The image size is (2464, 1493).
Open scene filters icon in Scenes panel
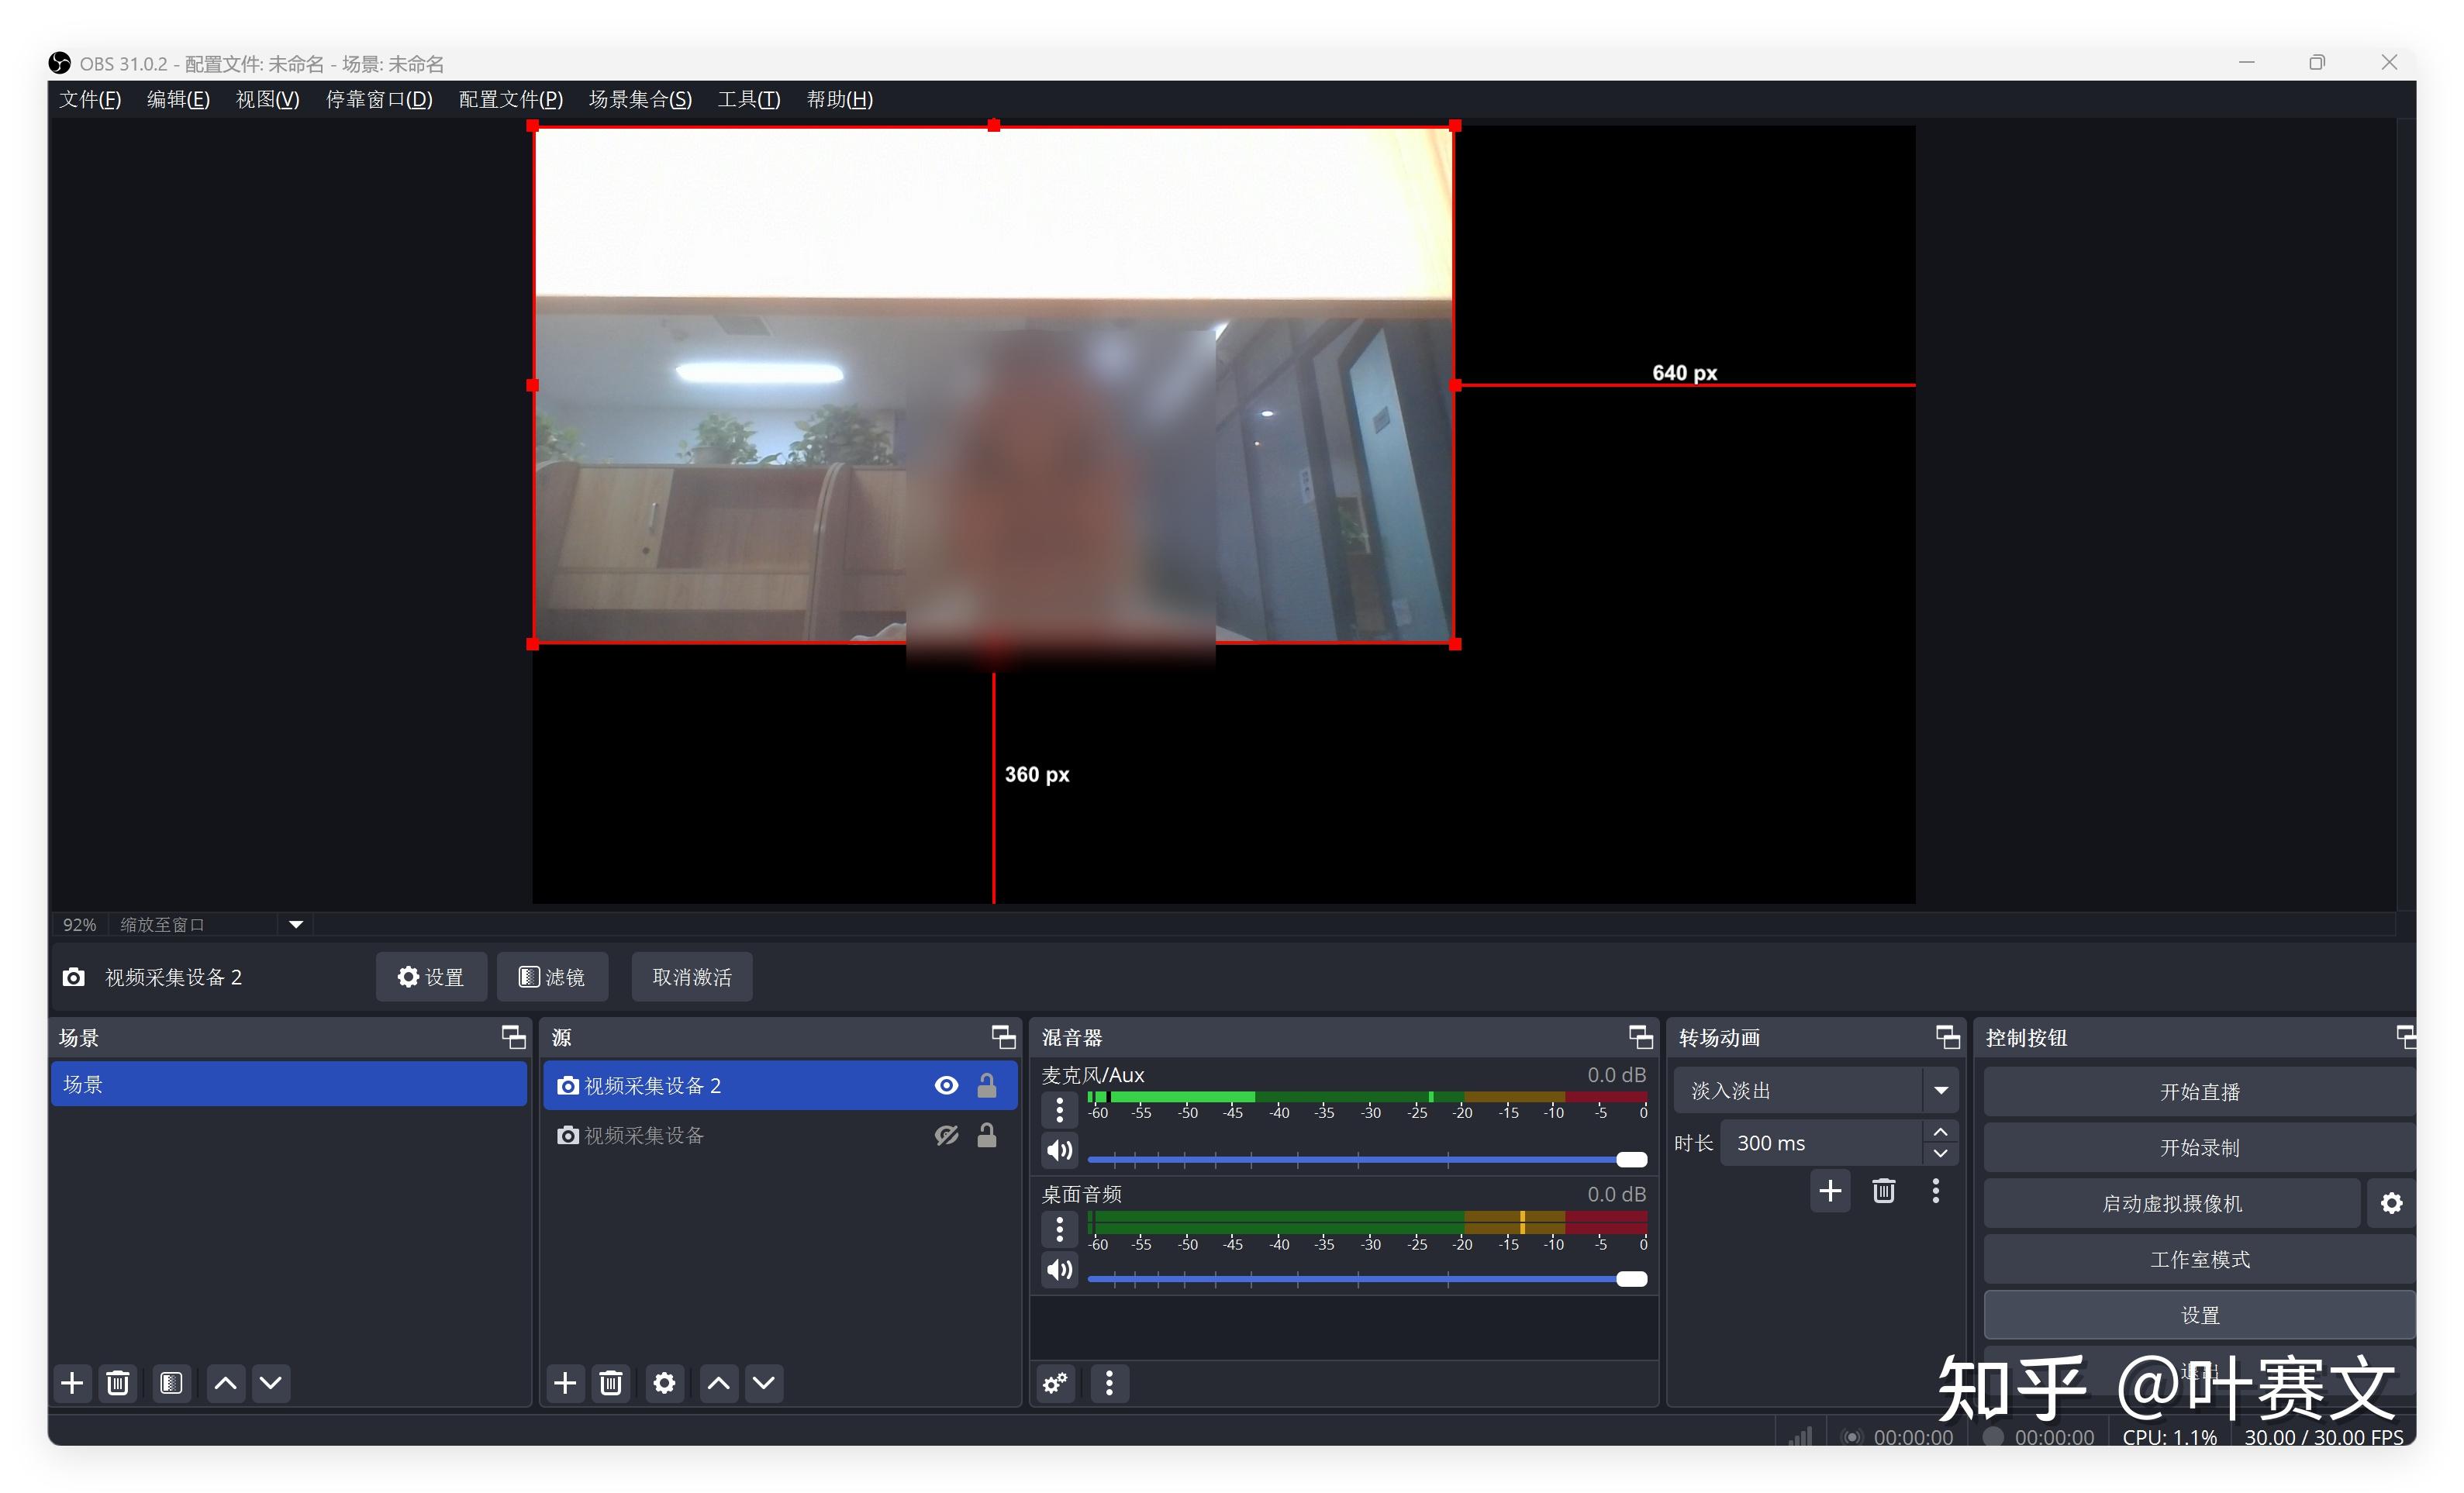tap(171, 1383)
